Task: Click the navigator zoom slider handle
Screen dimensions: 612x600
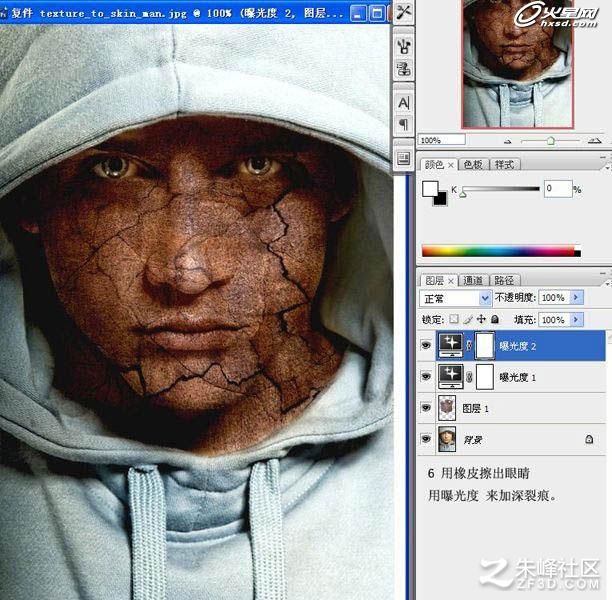Action: (x=551, y=141)
